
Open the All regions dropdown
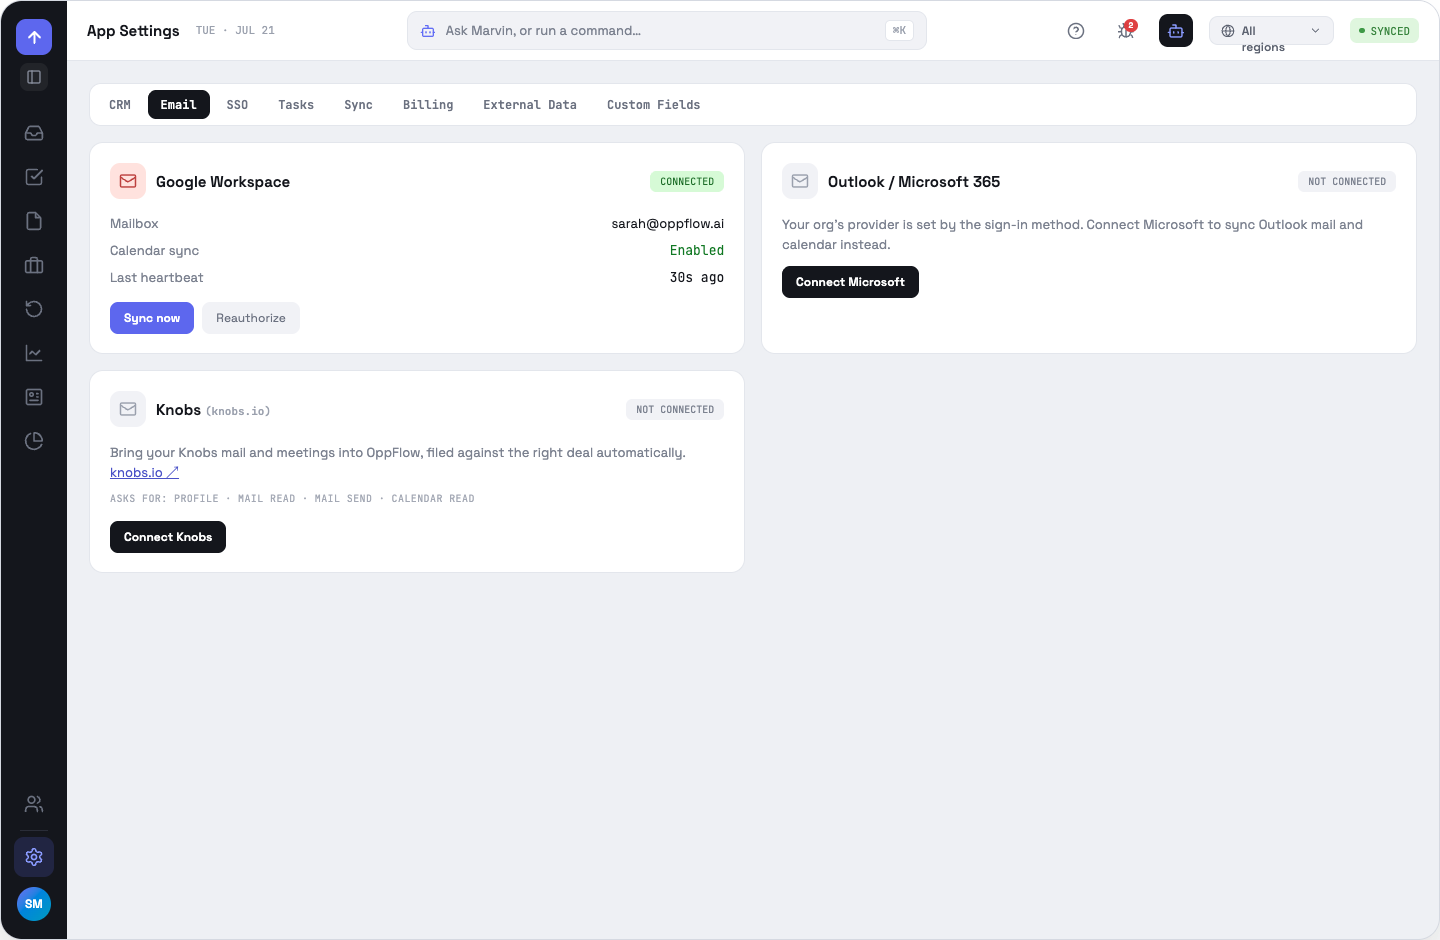pos(1271,31)
